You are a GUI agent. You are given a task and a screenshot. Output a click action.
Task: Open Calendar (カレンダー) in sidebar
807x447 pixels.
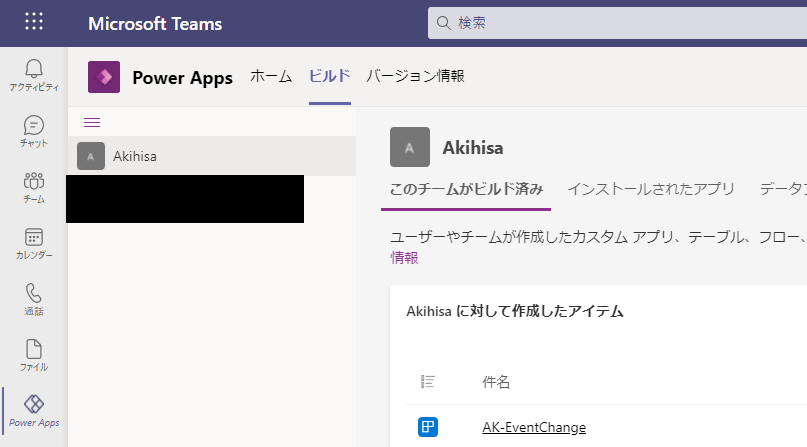[x=34, y=243]
